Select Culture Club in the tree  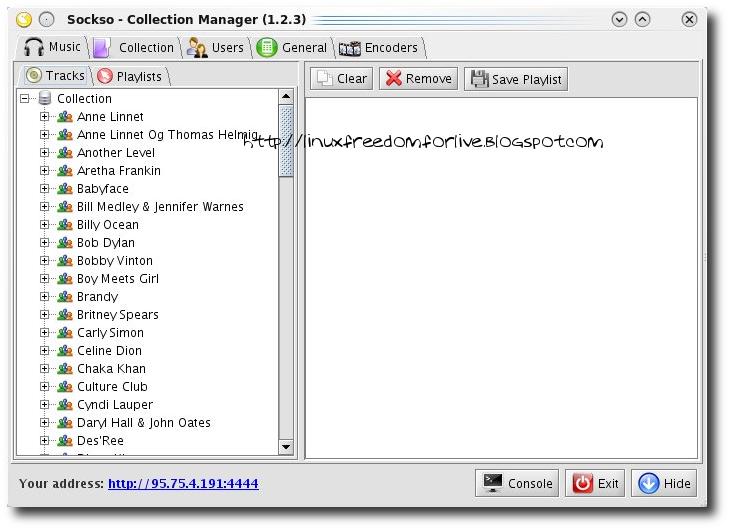tap(112, 387)
